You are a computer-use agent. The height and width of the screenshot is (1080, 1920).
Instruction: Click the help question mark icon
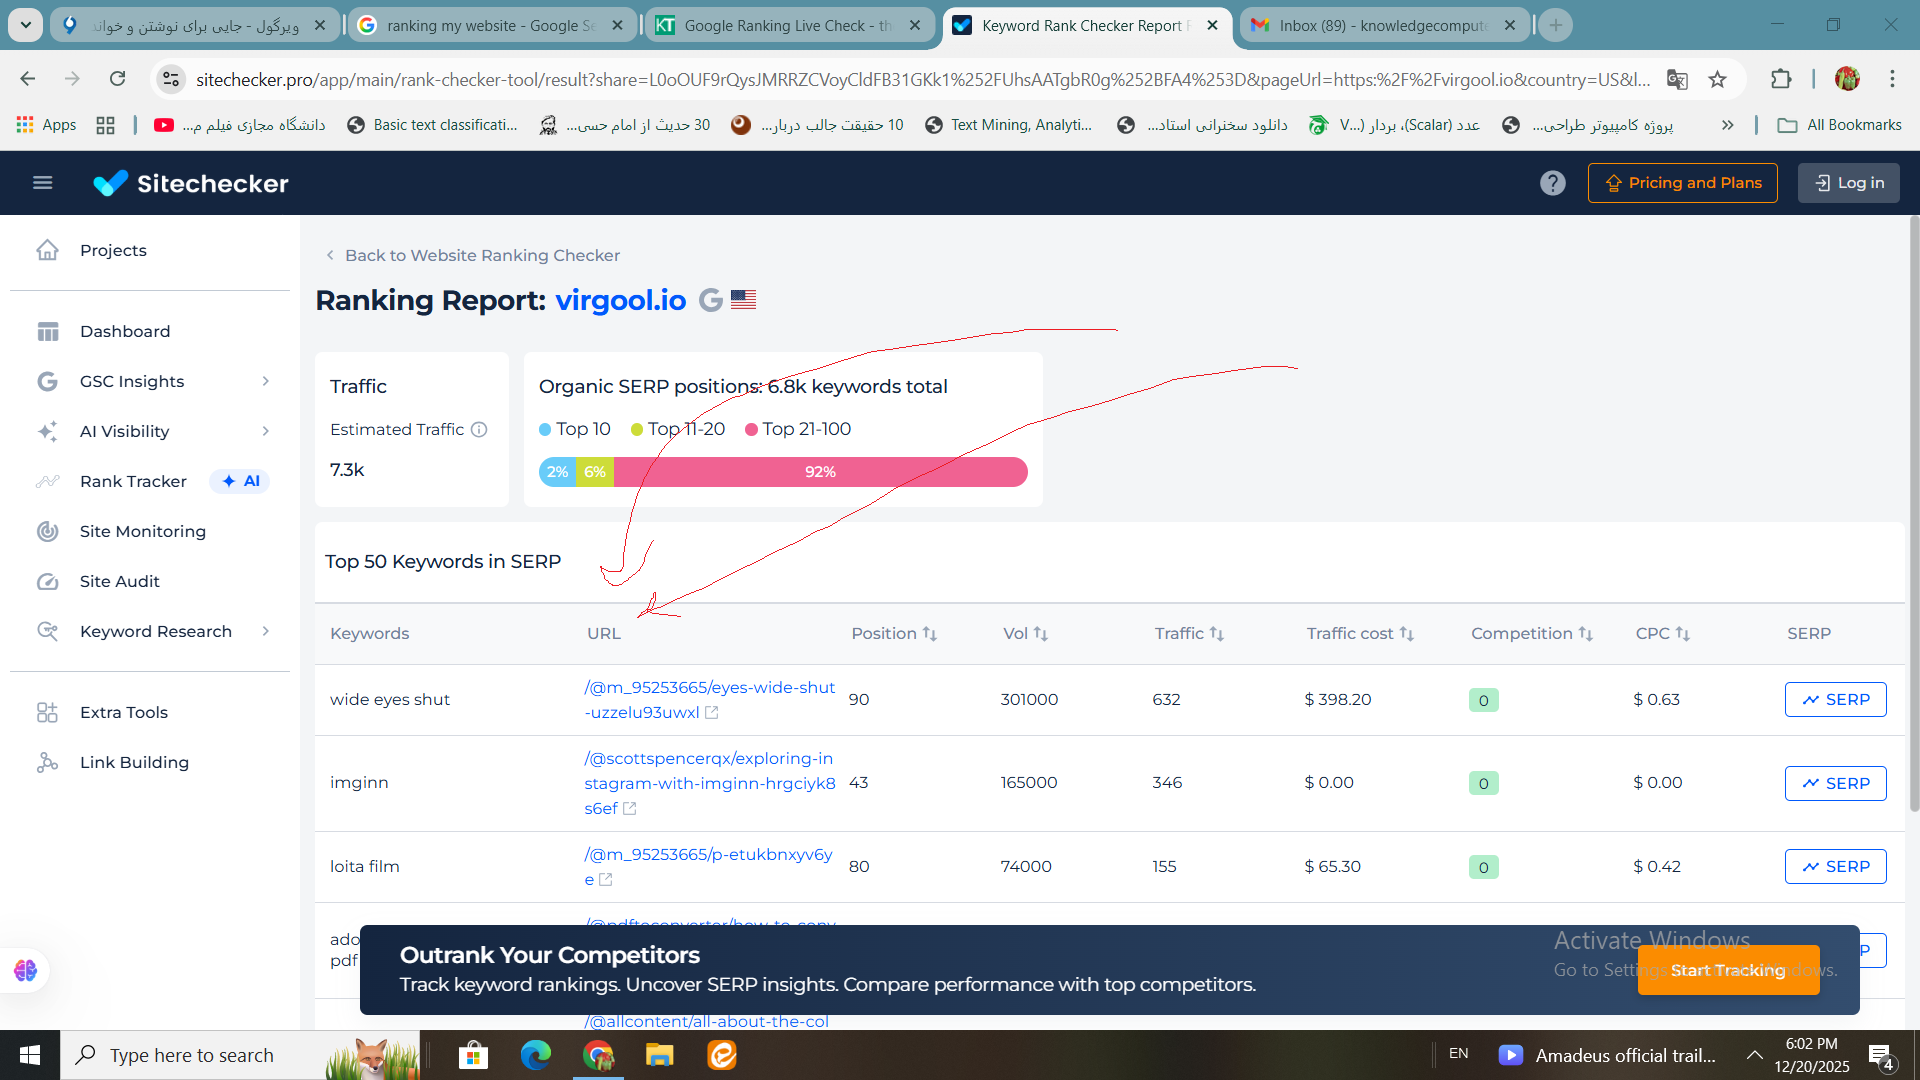1552,183
